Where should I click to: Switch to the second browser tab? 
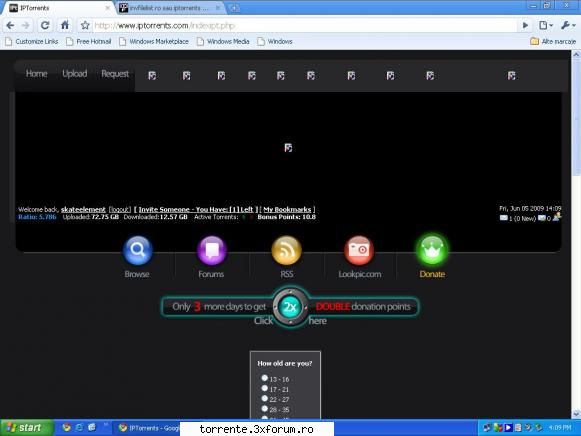coord(170,8)
